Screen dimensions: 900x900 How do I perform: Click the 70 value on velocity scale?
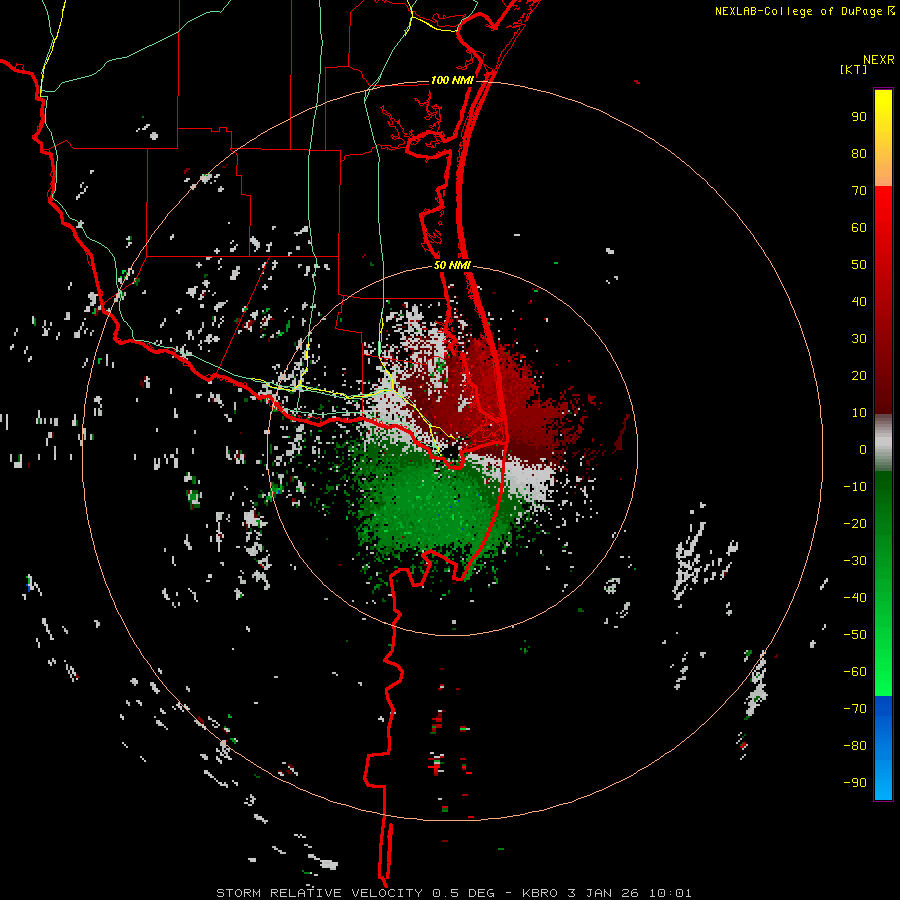(859, 191)
